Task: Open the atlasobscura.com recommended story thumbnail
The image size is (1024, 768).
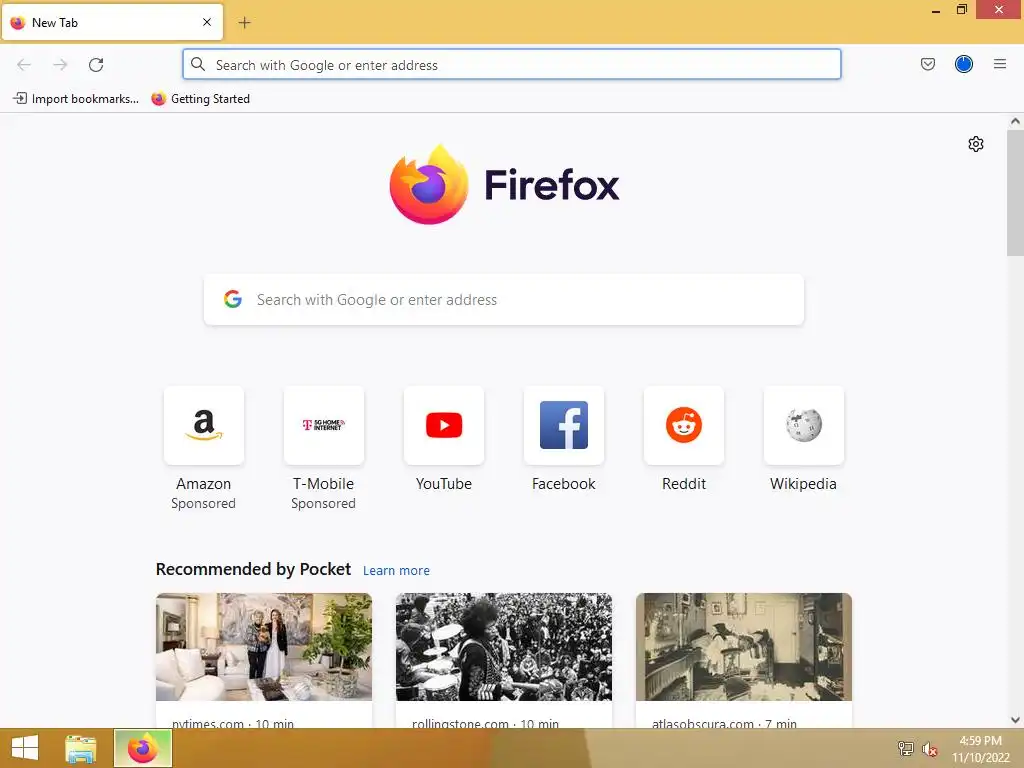Action: (744, 647)
